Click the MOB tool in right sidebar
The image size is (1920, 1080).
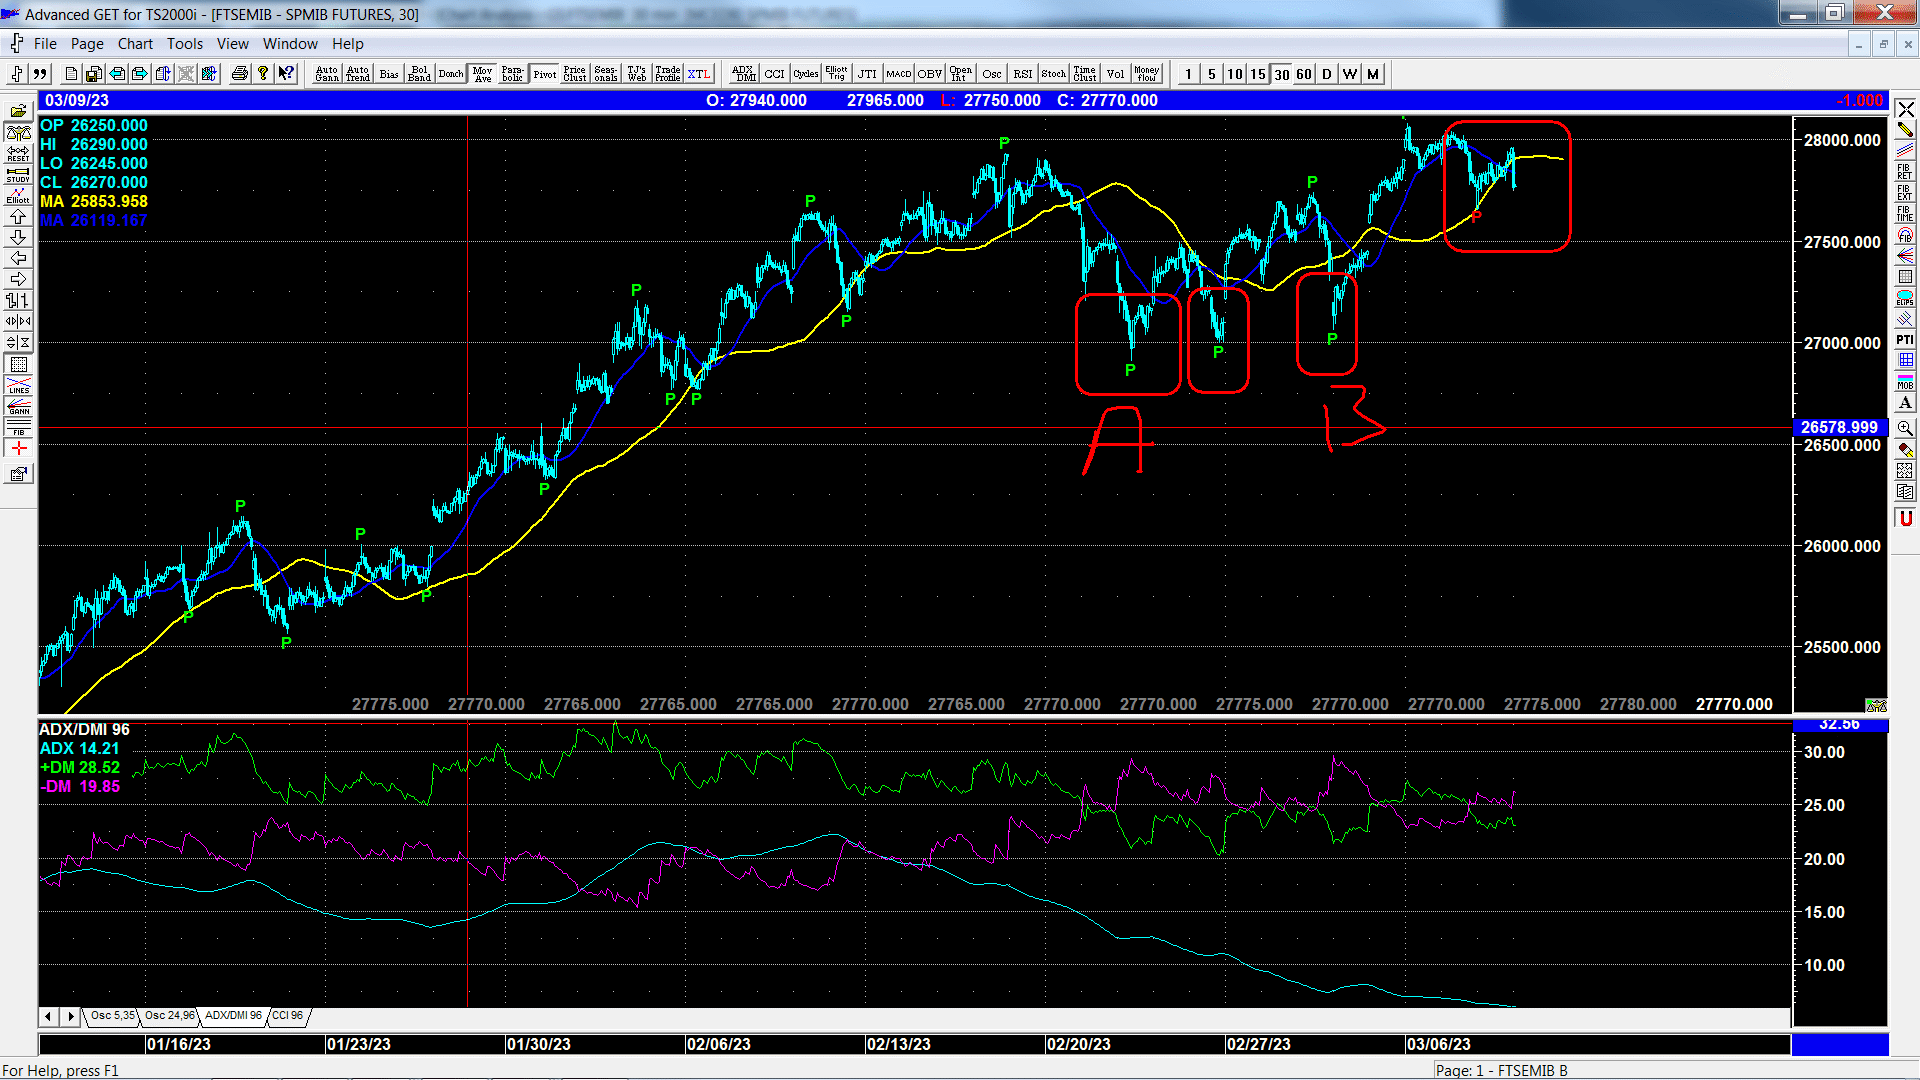[1905, 381]
